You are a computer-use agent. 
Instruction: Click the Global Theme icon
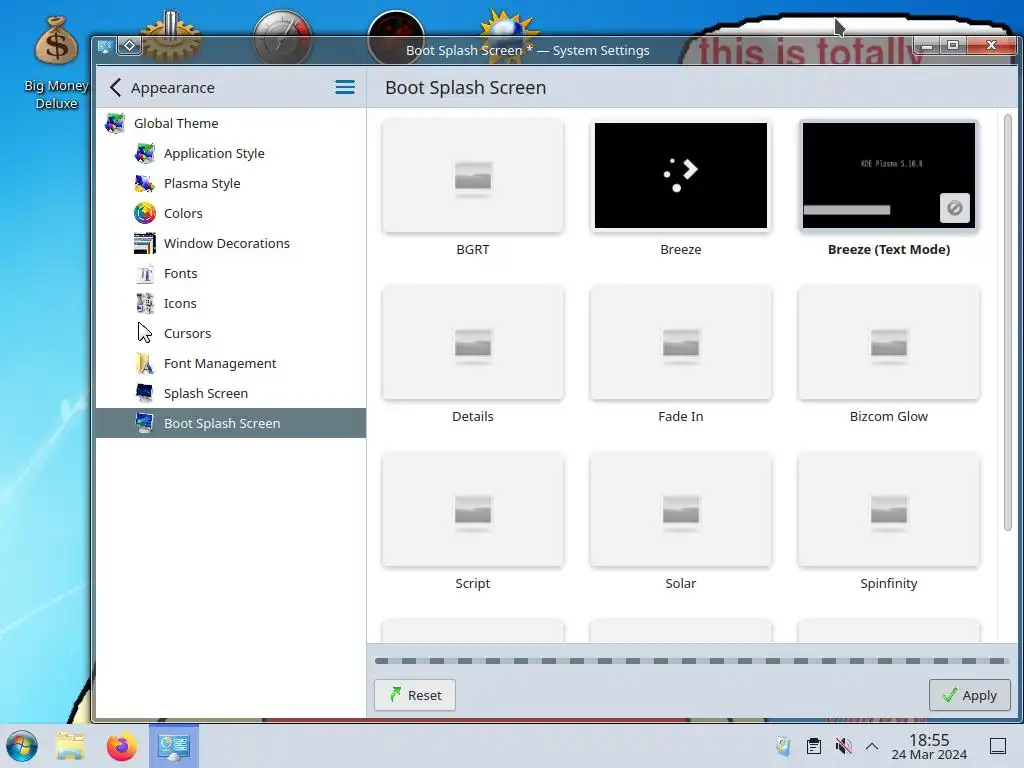coord(115,123)
